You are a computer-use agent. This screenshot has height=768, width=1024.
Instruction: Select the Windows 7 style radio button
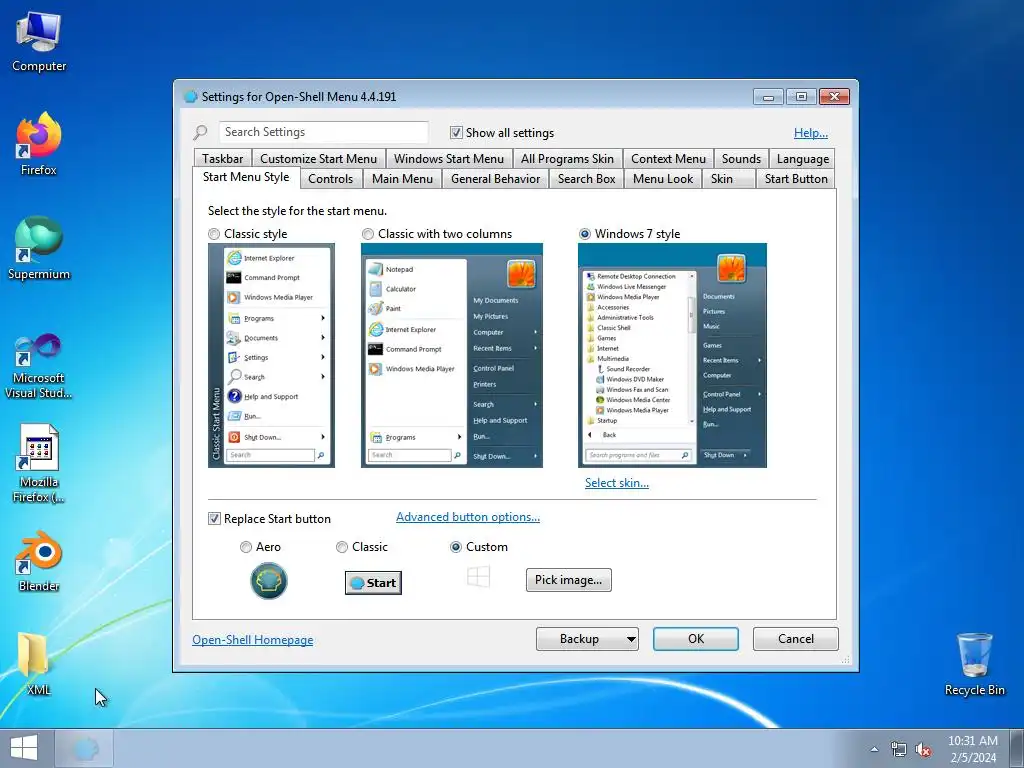tap(584, 234)
